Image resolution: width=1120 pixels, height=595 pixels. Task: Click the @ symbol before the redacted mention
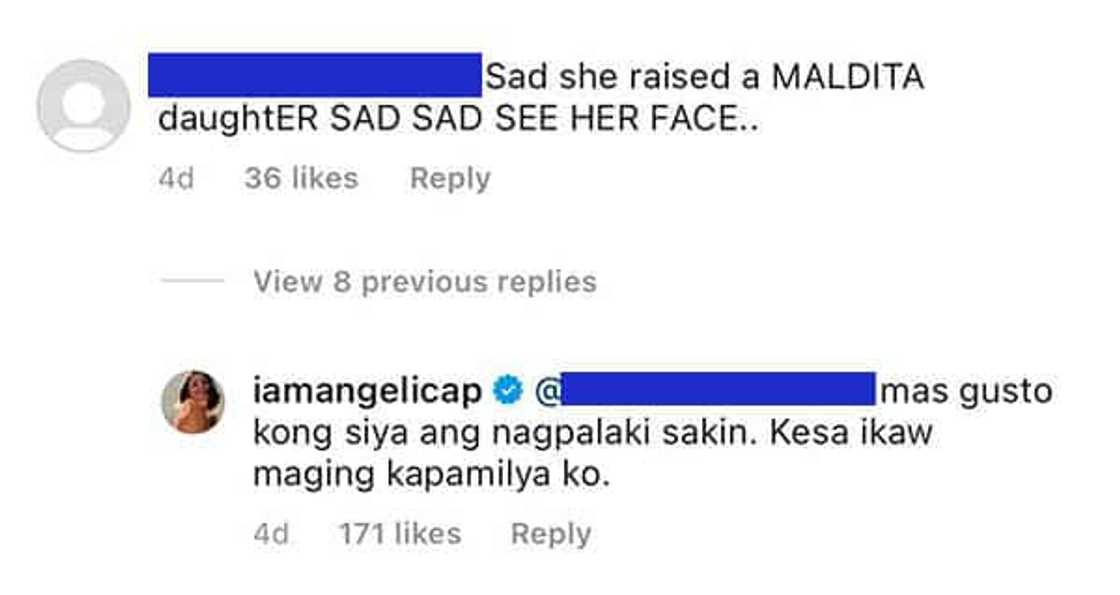[548, 390]
